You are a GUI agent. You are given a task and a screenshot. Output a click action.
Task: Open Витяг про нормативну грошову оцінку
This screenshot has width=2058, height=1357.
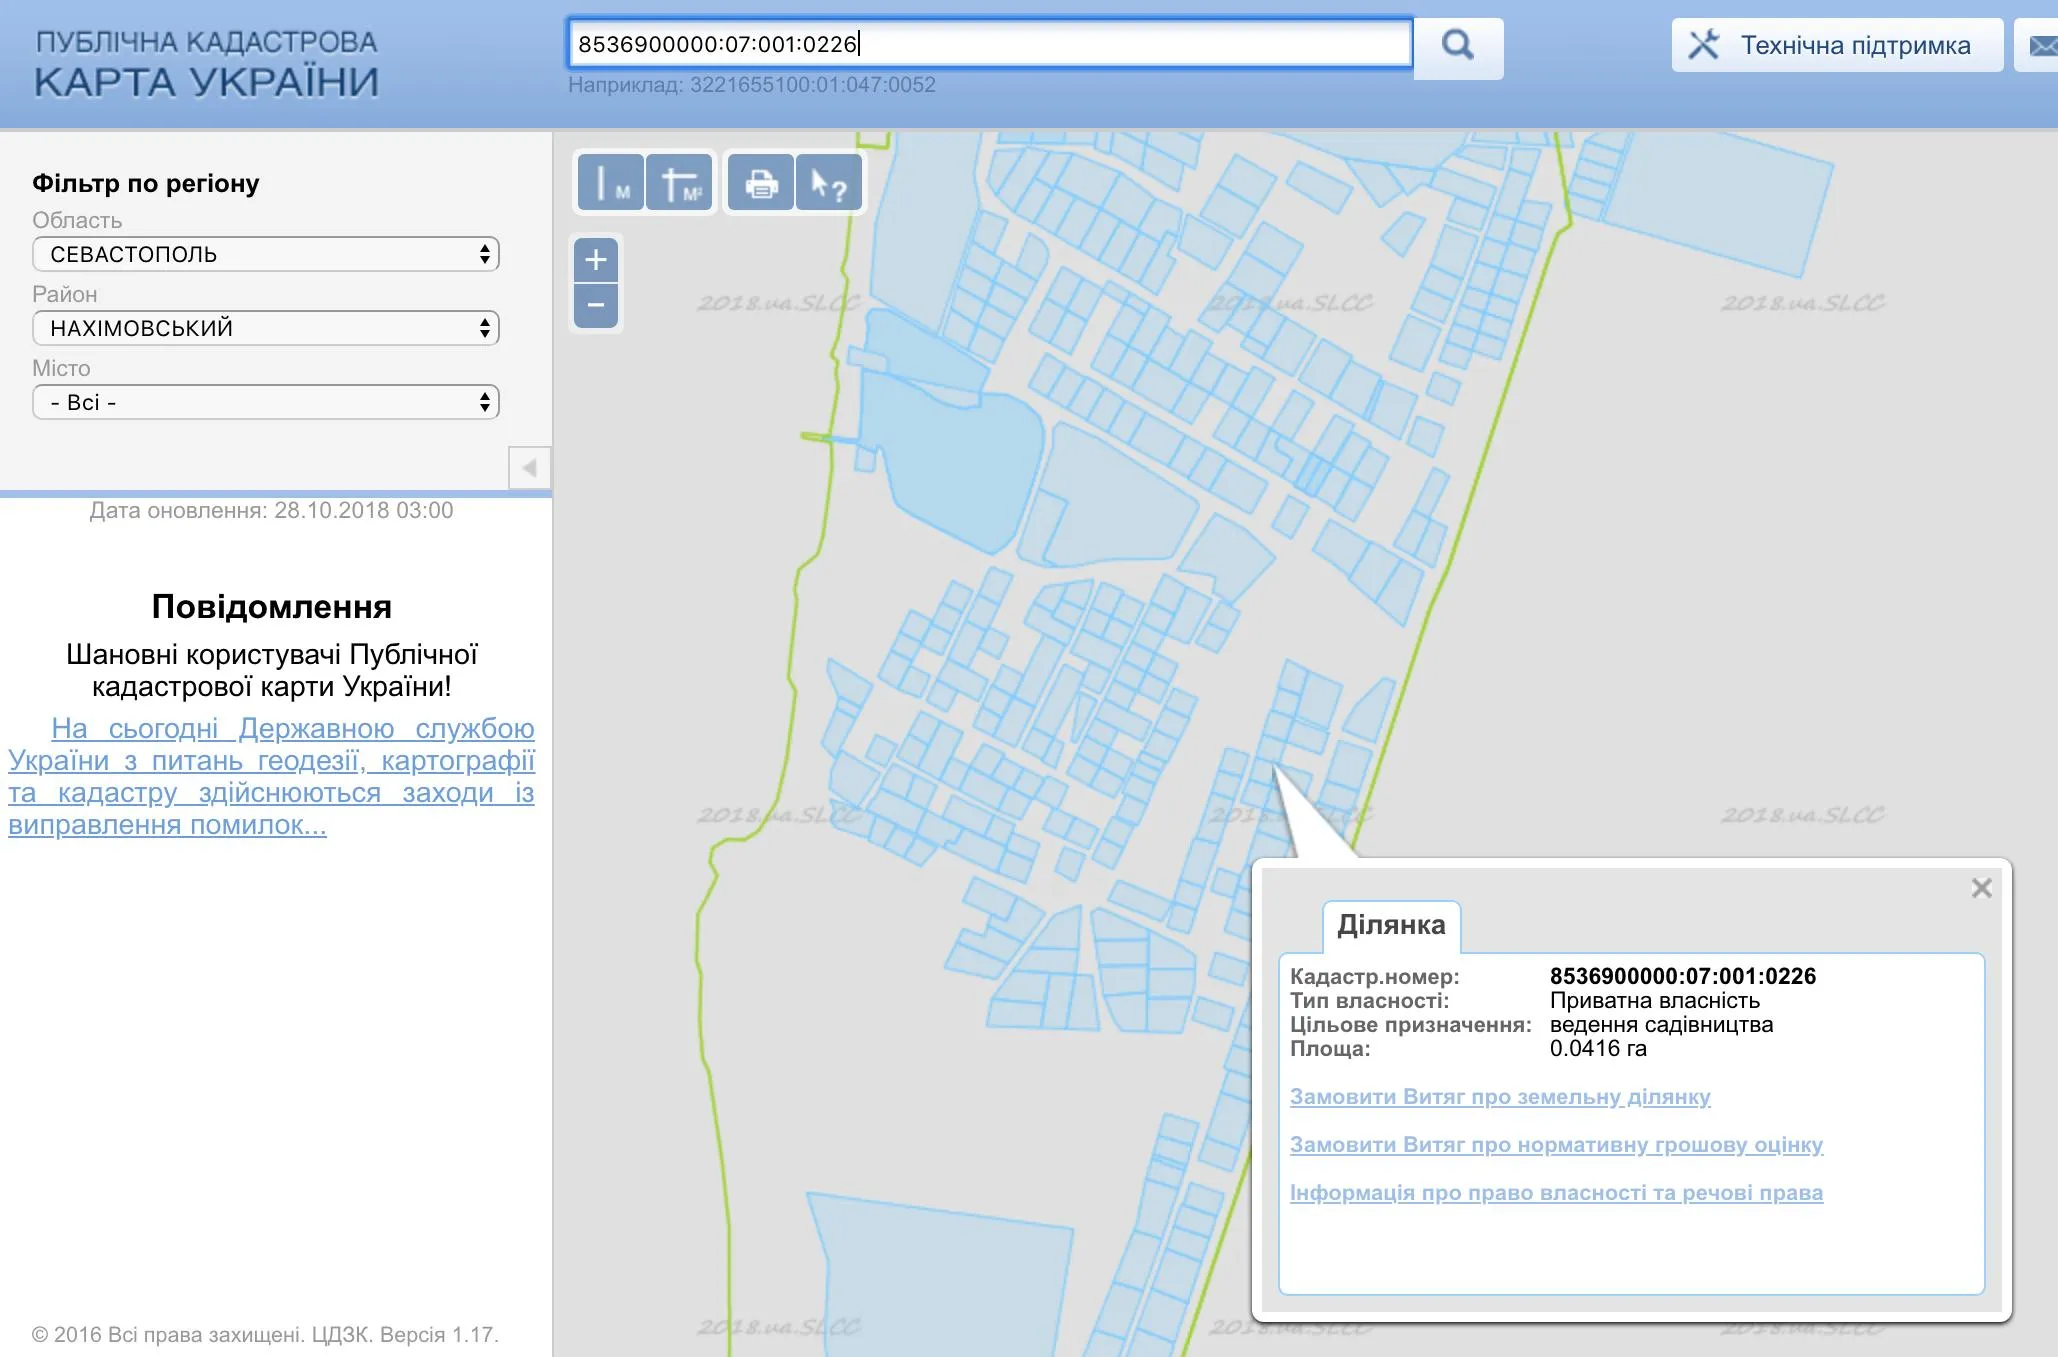coord(1556,1145)
